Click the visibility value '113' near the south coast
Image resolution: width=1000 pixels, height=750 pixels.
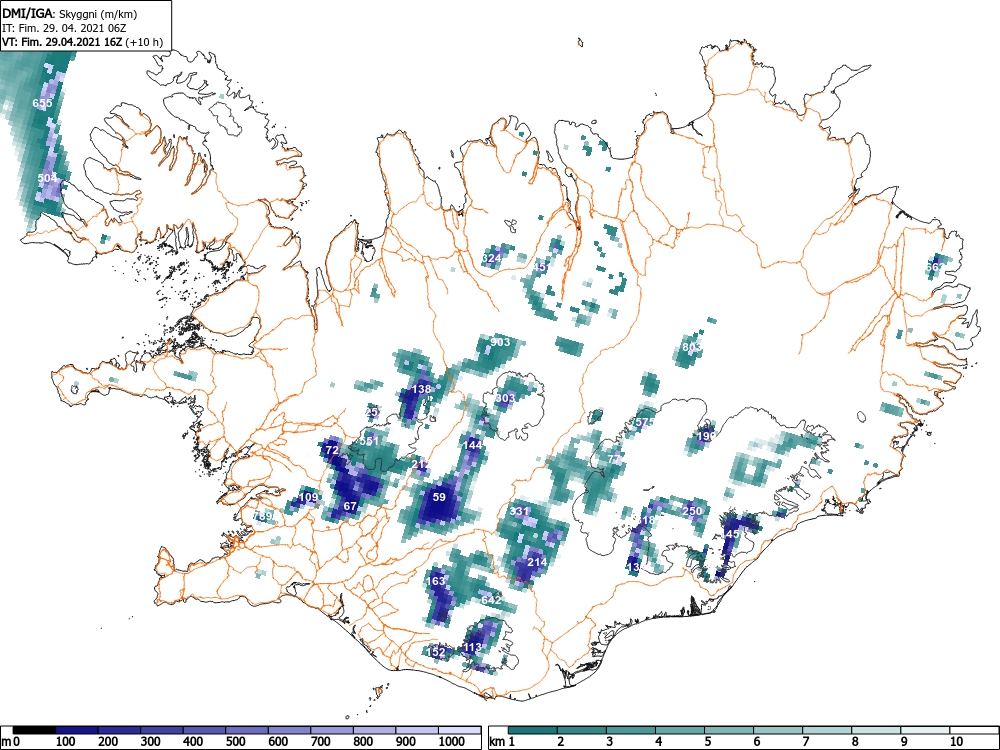tap(472, 647)
